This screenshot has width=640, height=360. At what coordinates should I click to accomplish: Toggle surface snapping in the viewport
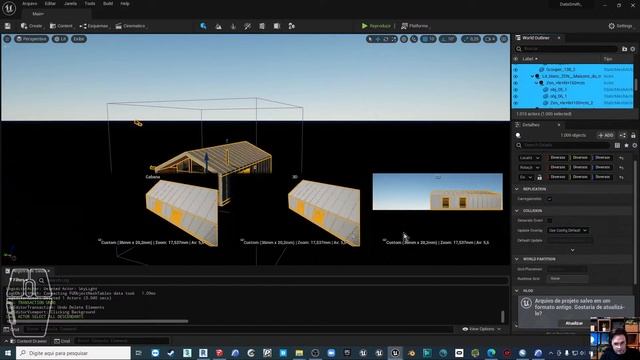pyautogui.click(x=414, y=39)
